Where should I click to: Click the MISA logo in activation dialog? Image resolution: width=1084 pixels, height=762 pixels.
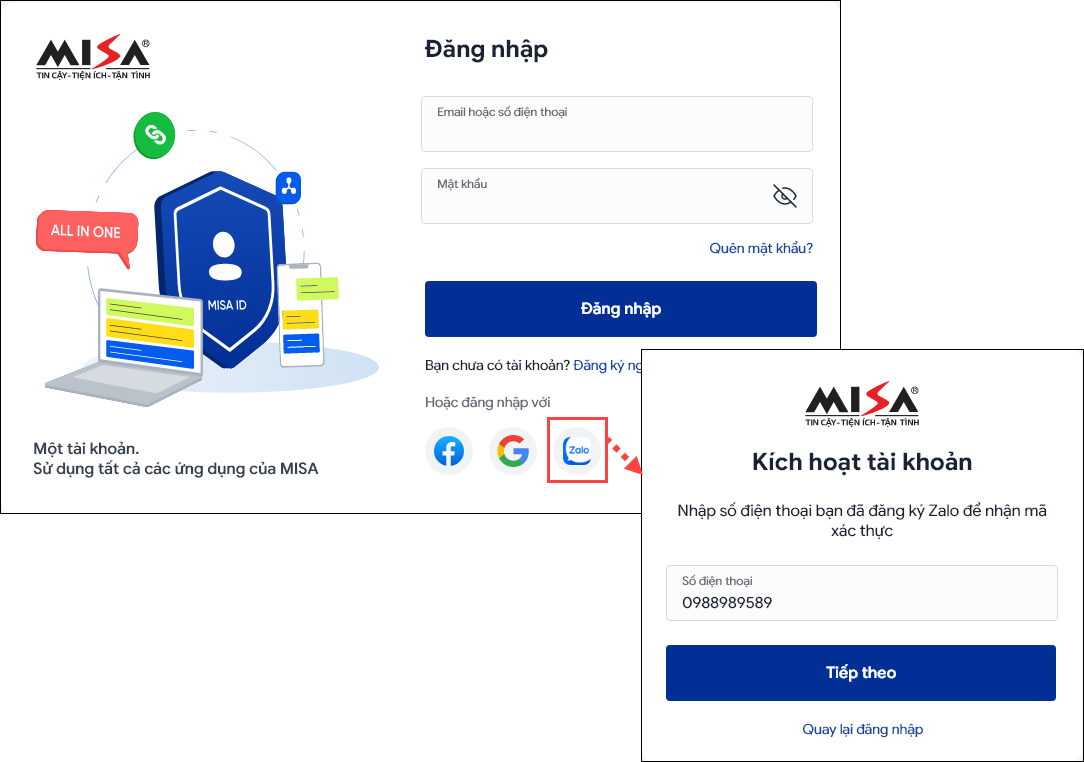coord(862,404)
